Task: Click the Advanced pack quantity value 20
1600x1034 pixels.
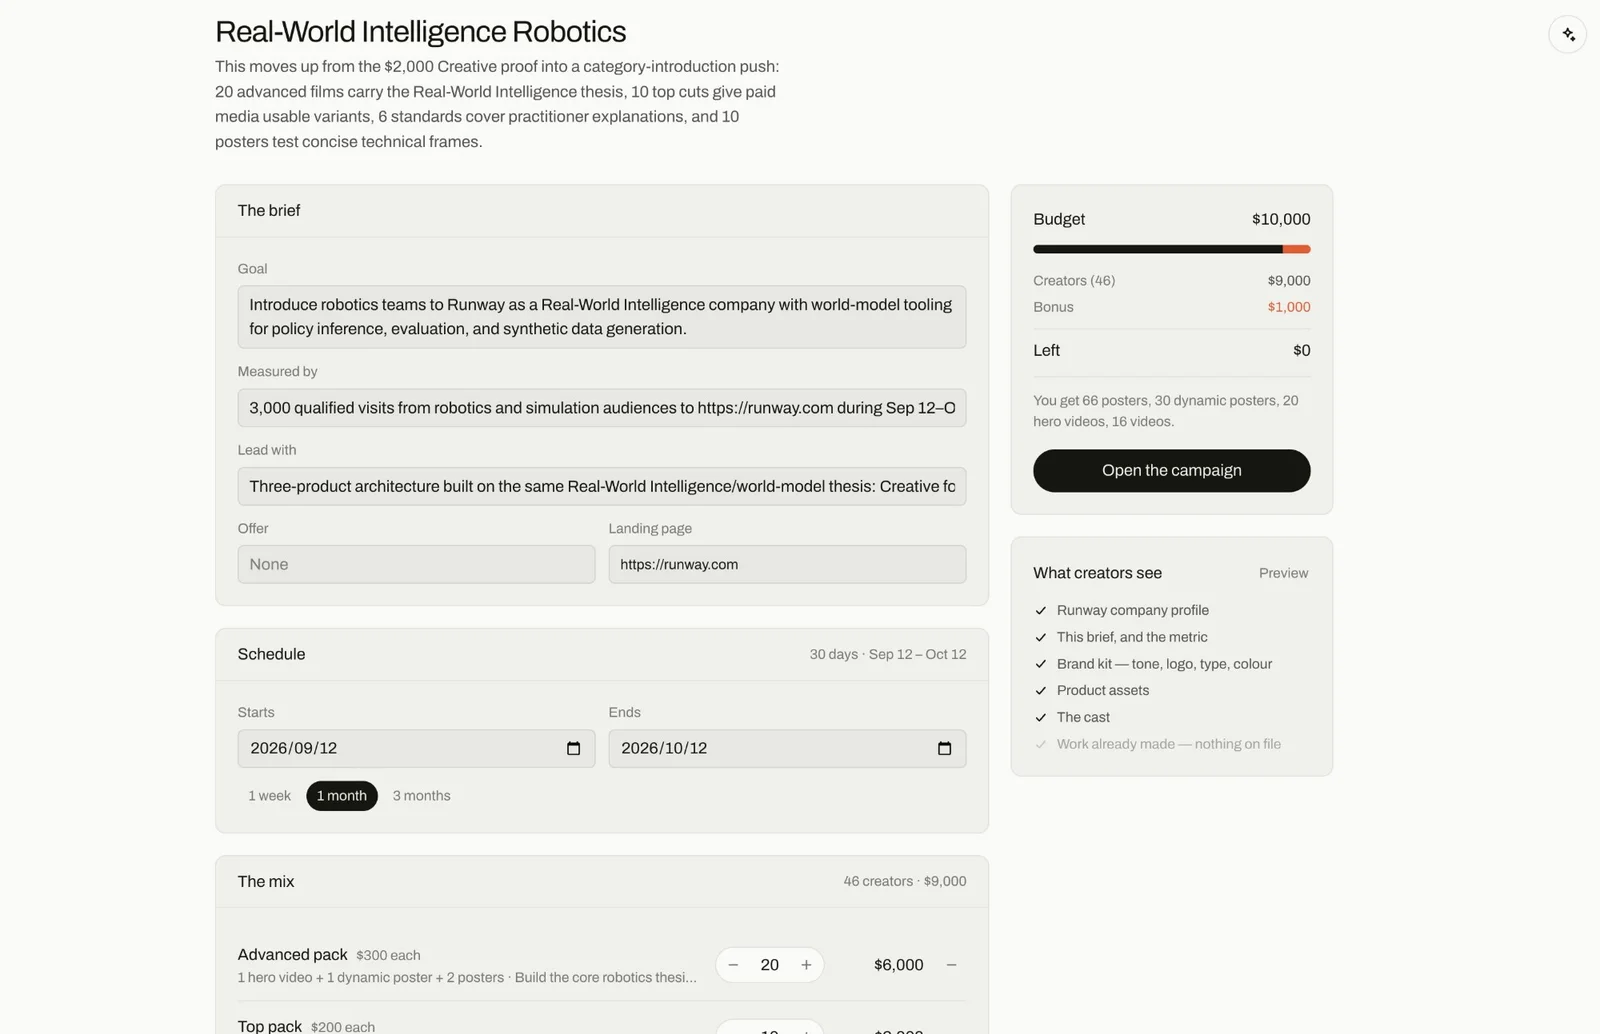Action: pyautogui.click(x=769, y=965)
